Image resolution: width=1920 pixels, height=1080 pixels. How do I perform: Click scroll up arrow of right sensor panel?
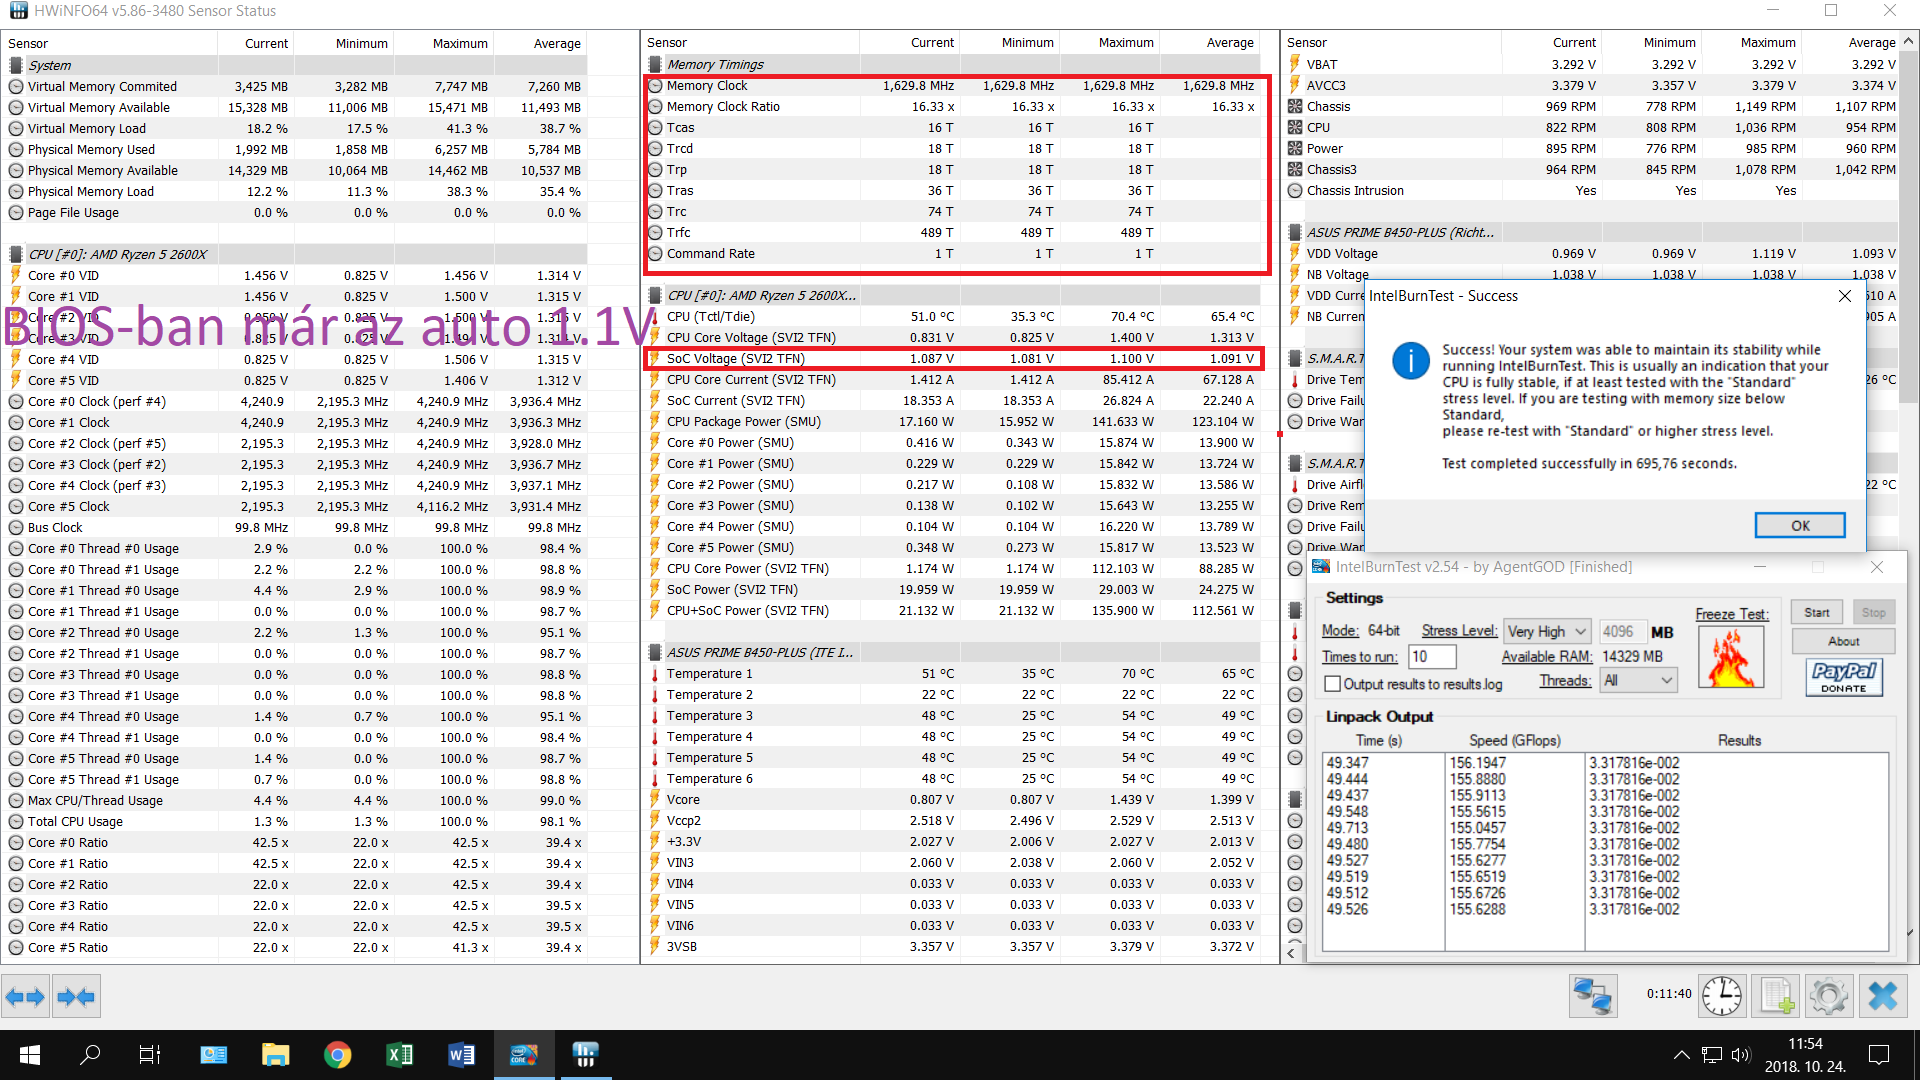[1908, 41]
